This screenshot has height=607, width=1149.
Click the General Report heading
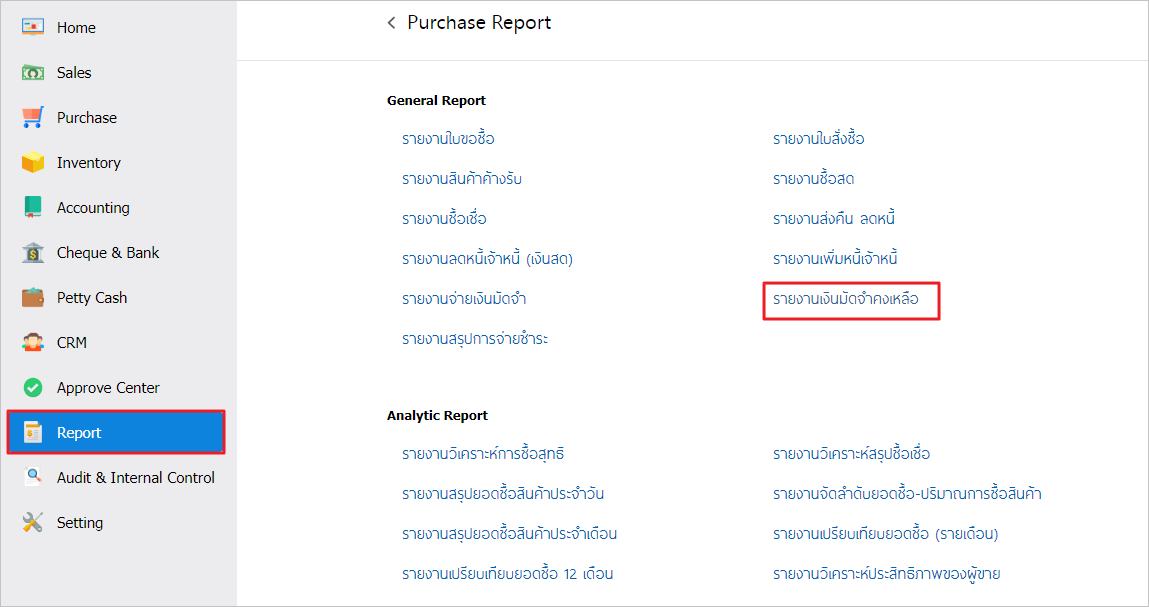click(436, 100)
